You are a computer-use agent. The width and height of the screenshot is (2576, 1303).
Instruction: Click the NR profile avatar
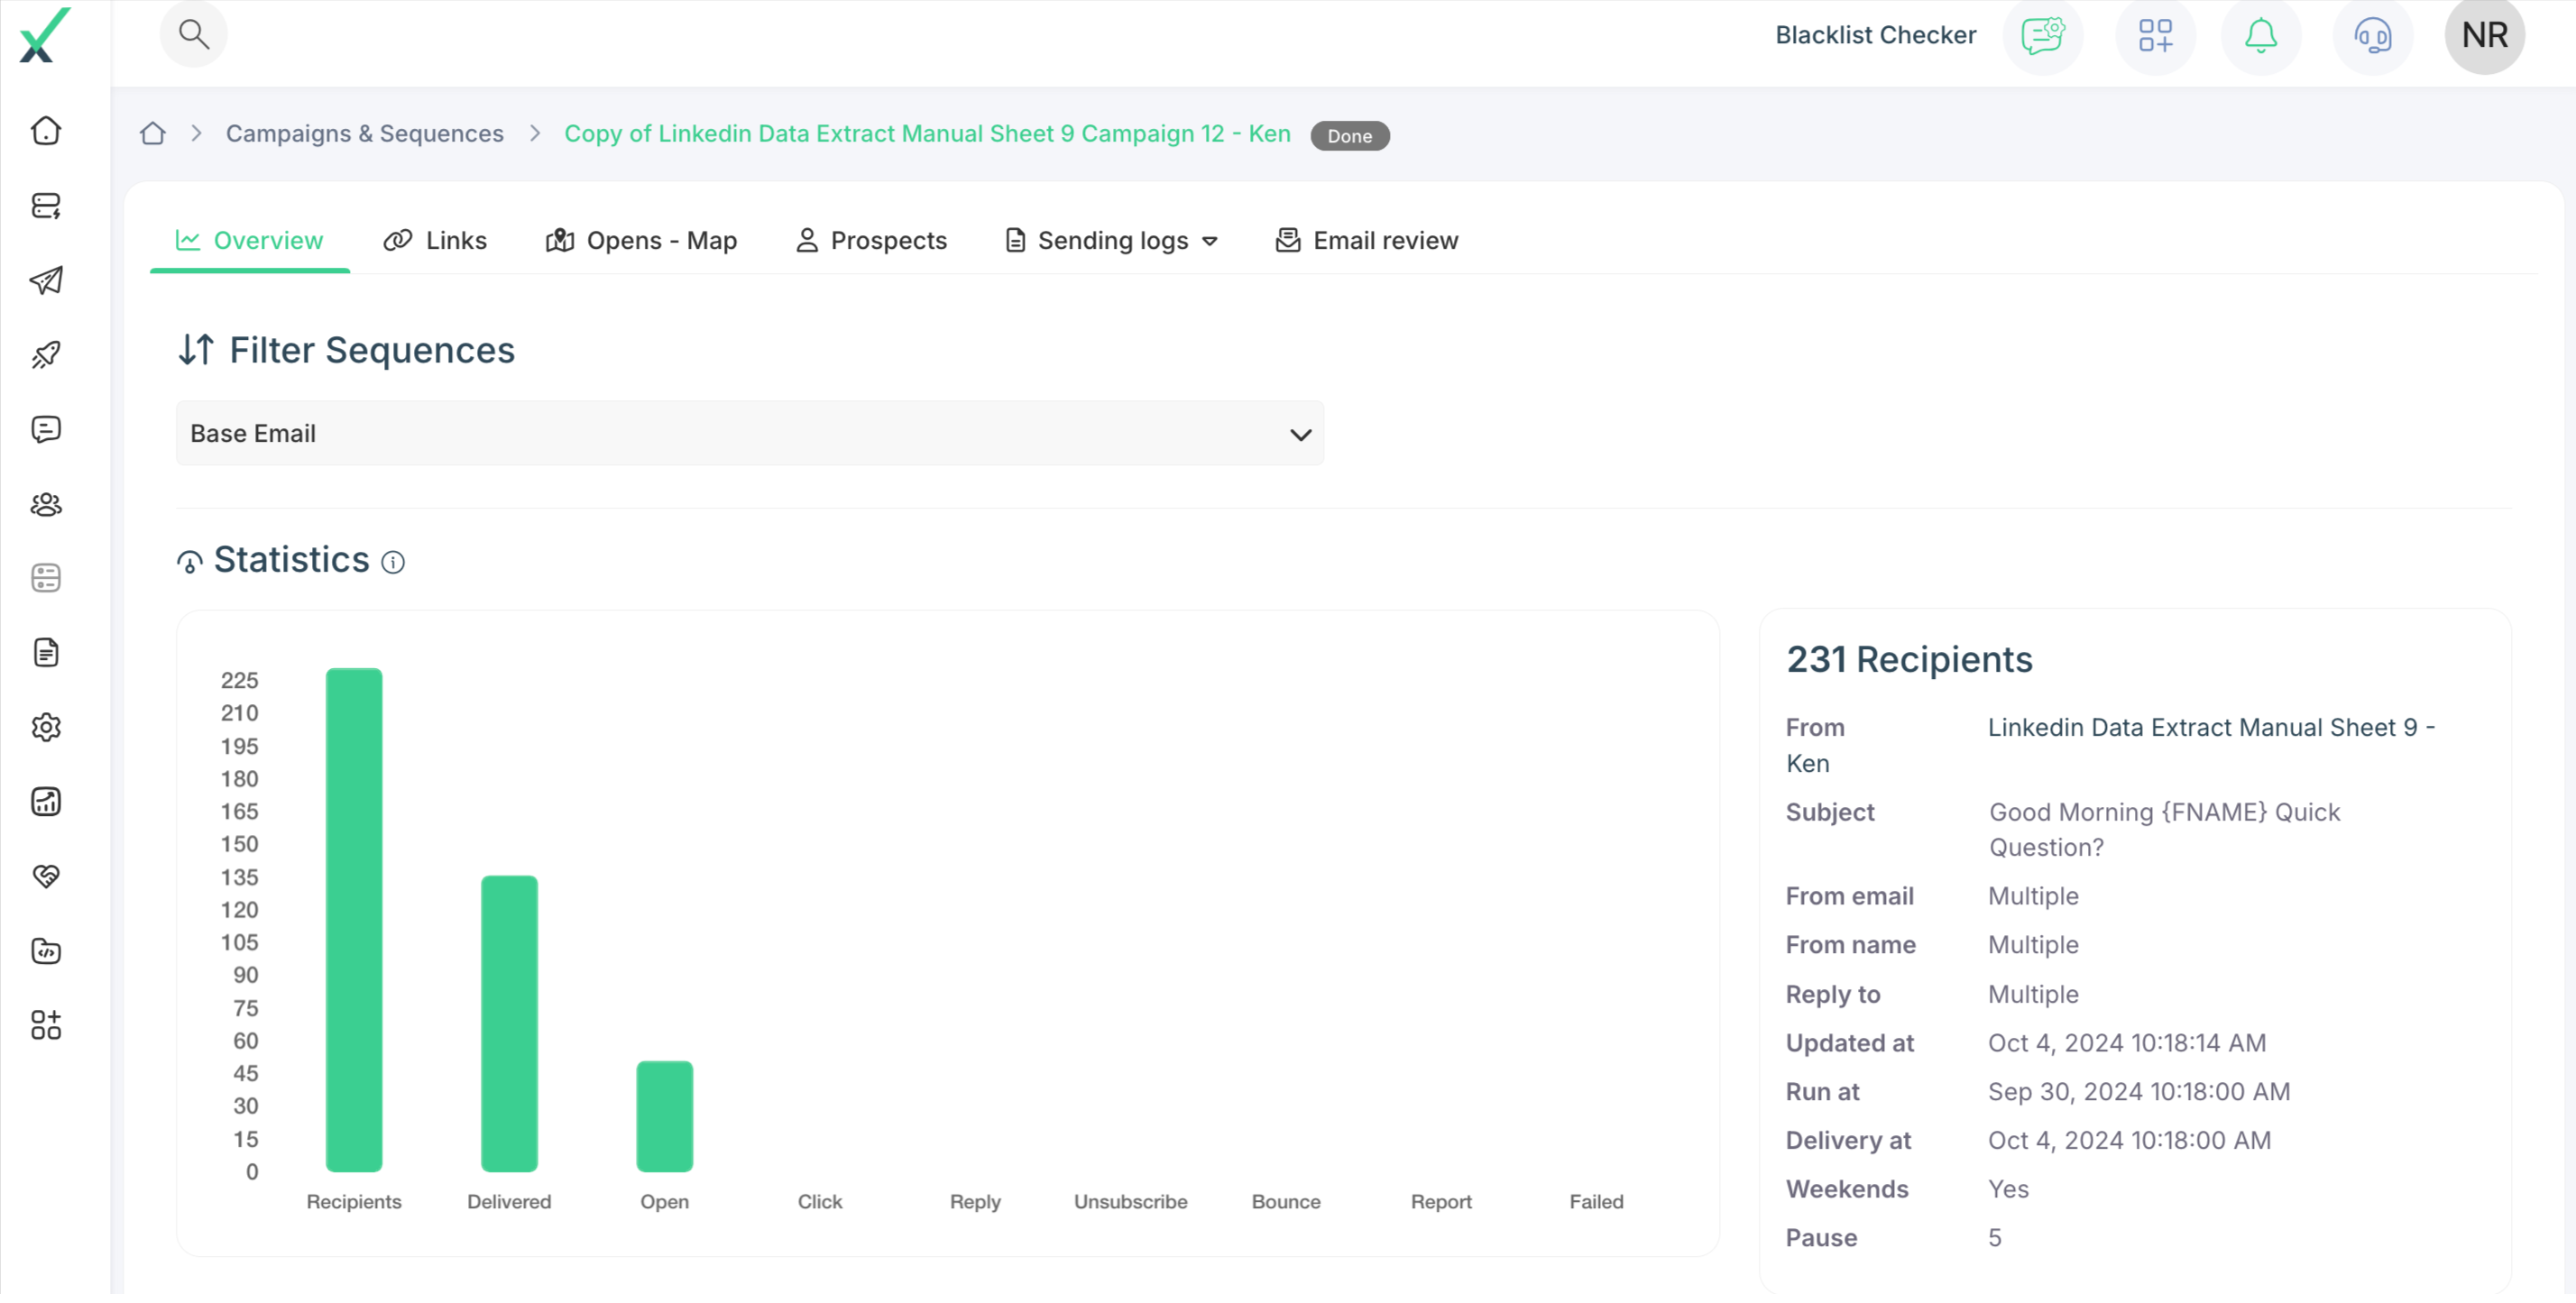(x=2484, y=36)
